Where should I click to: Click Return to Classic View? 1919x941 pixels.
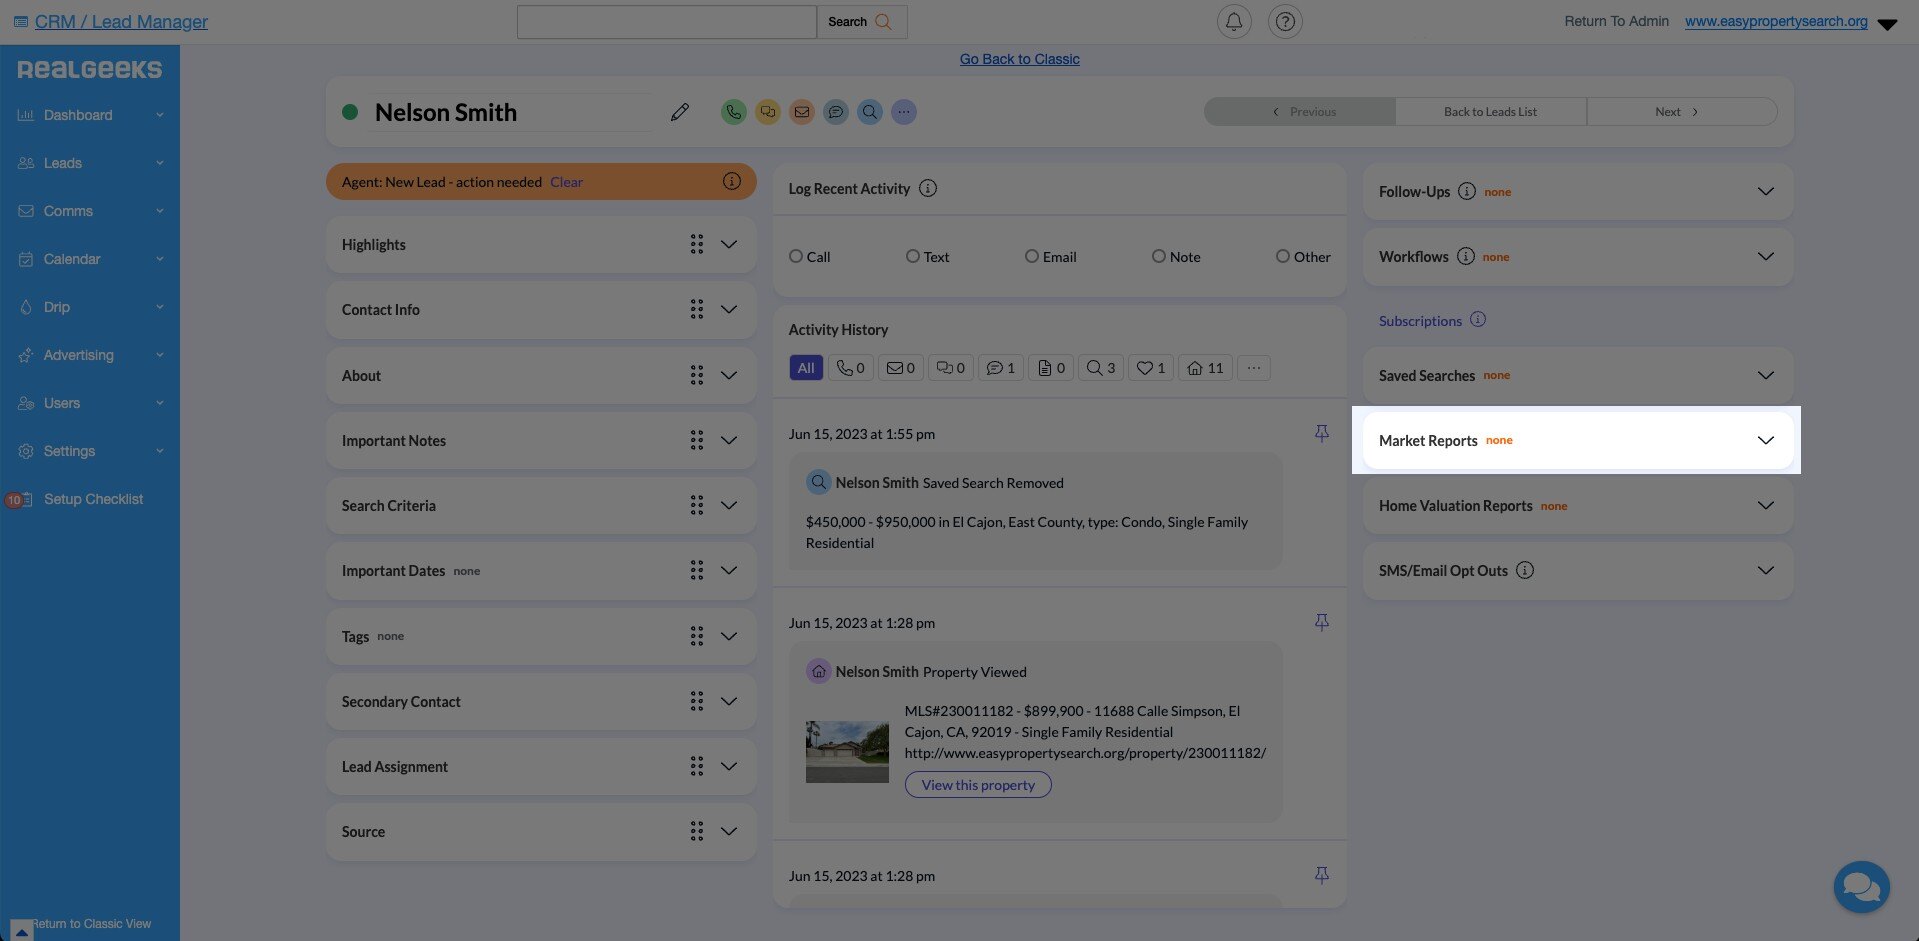[91, 924]
